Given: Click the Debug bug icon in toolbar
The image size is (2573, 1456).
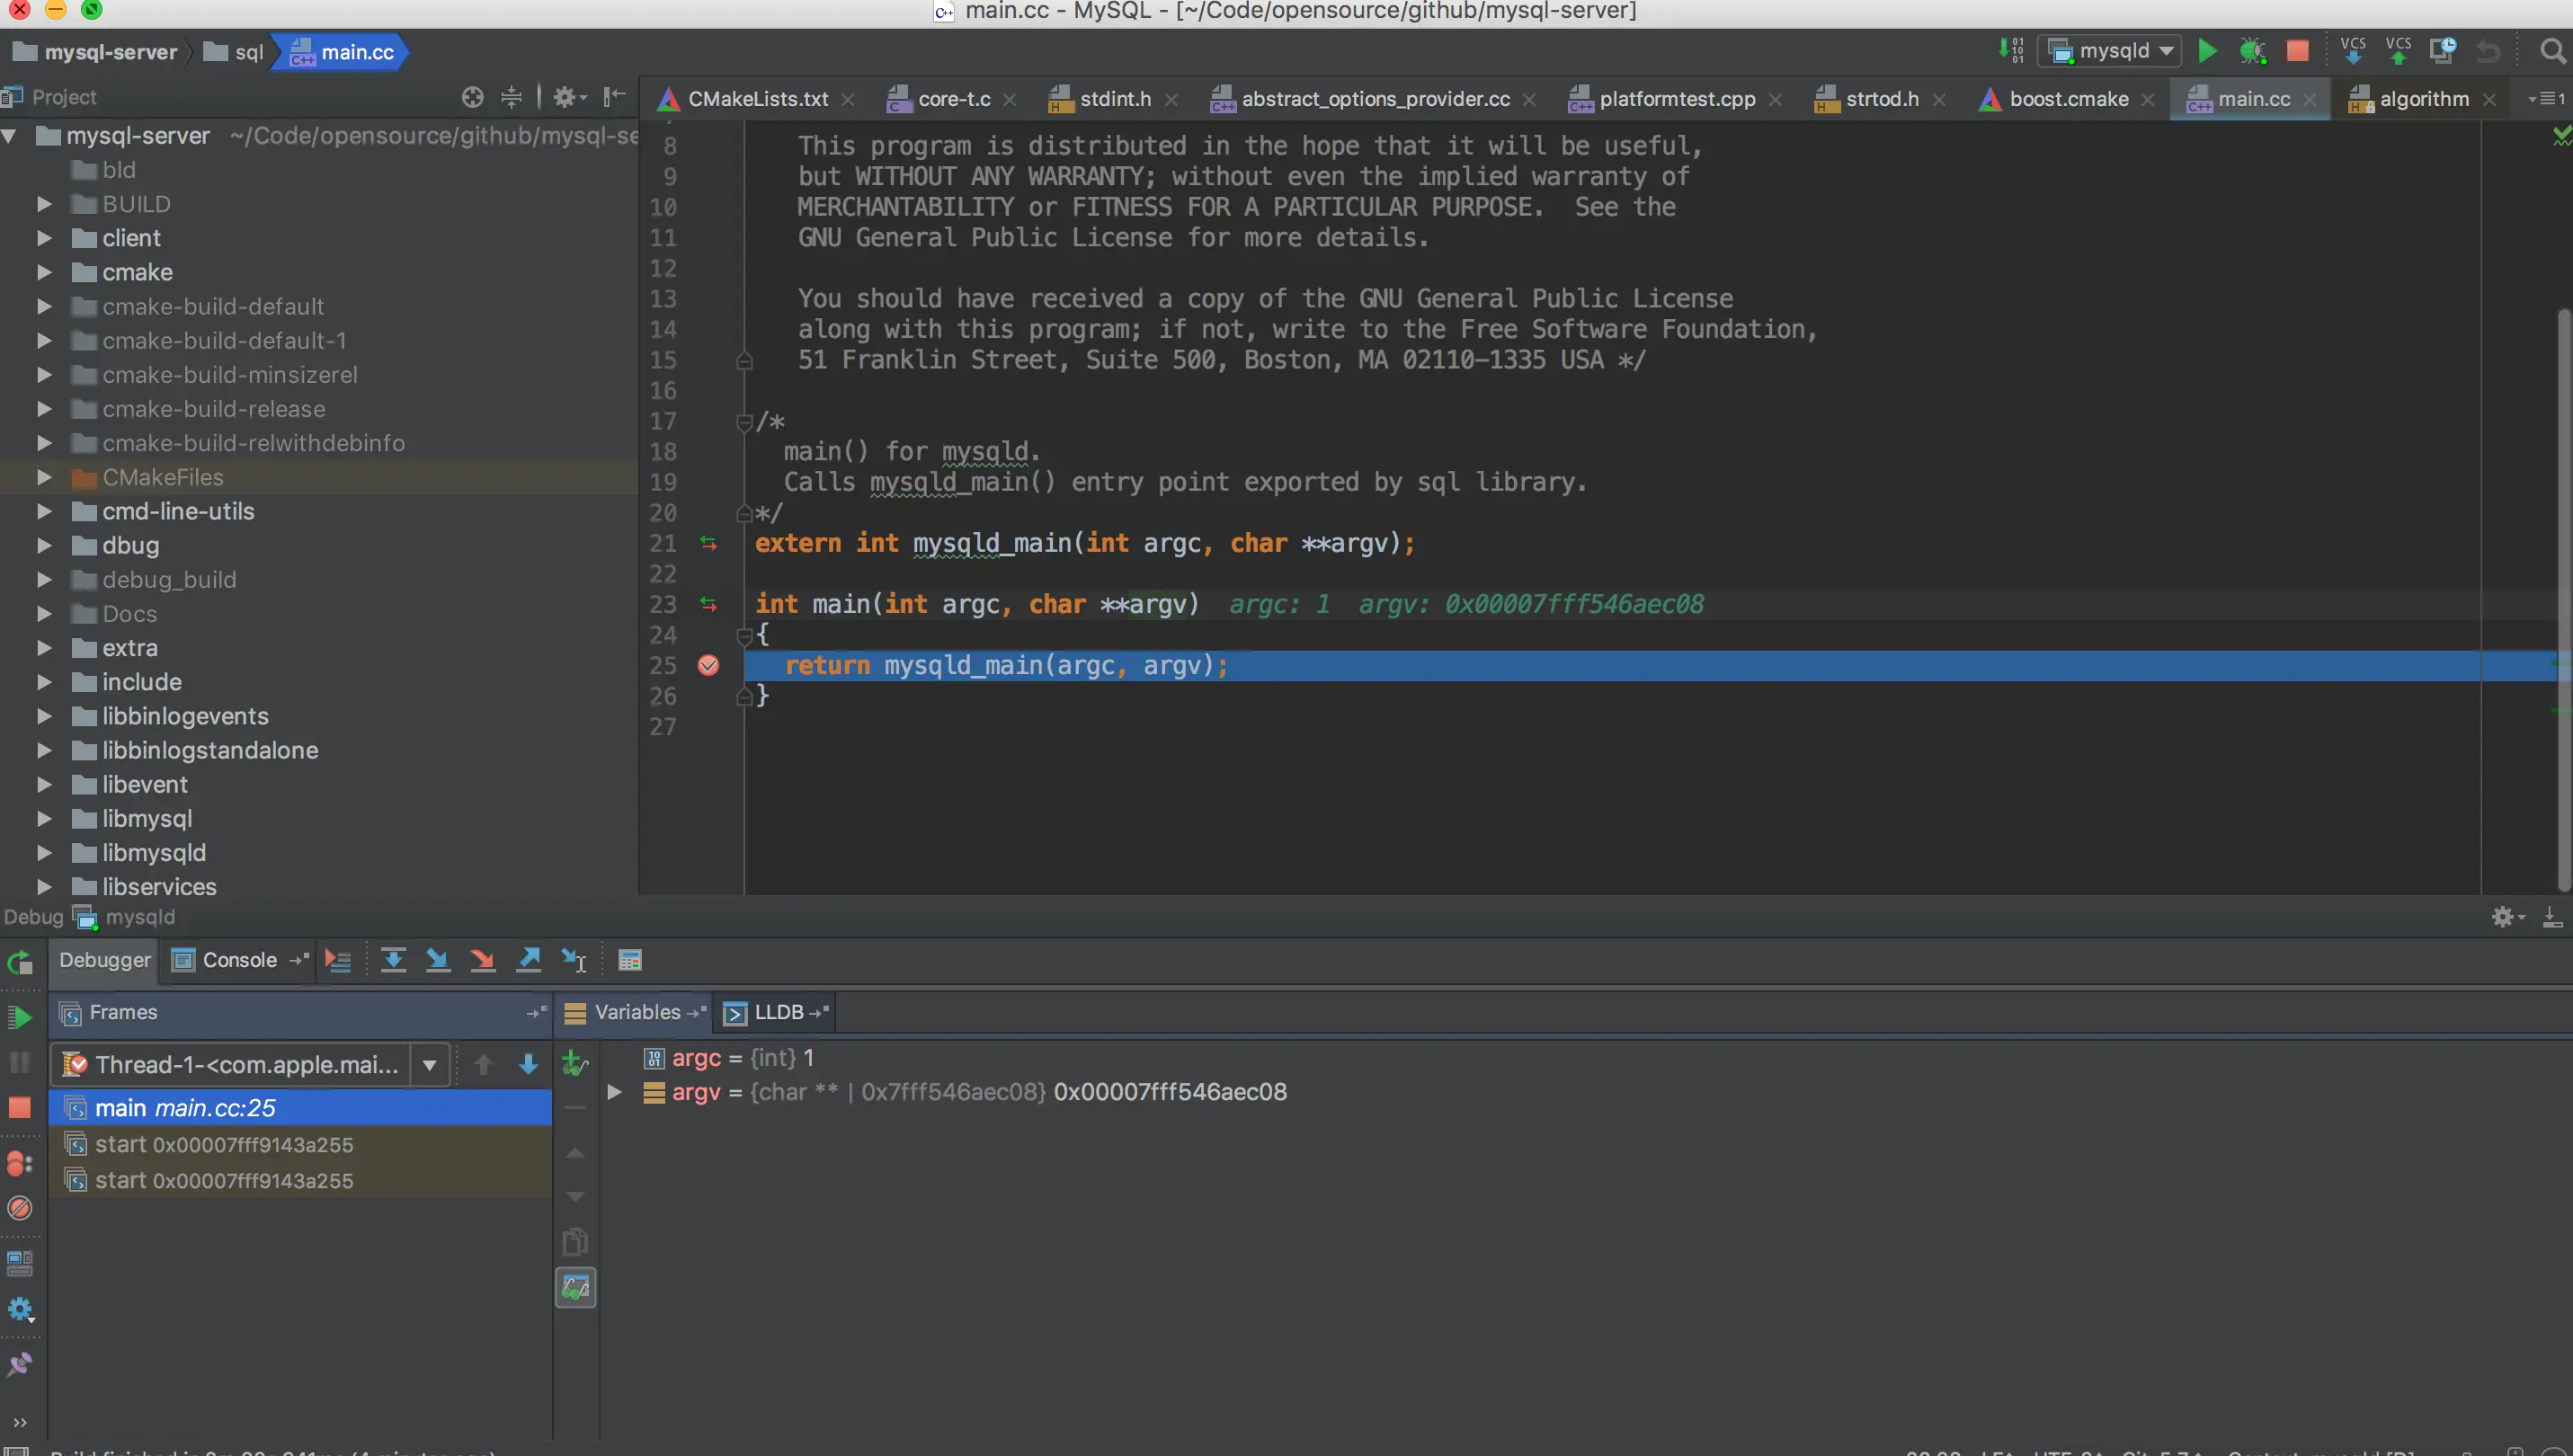Looking at the screenshot, I should pos(2252,51).
